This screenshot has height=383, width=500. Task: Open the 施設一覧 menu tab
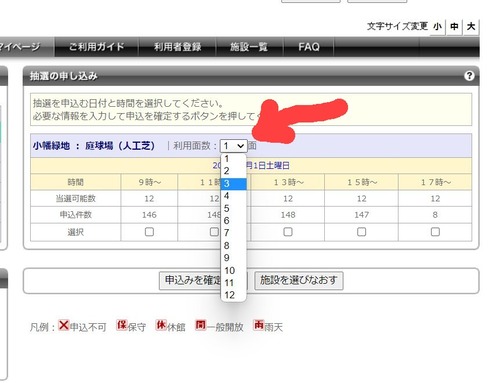(249, 47)
